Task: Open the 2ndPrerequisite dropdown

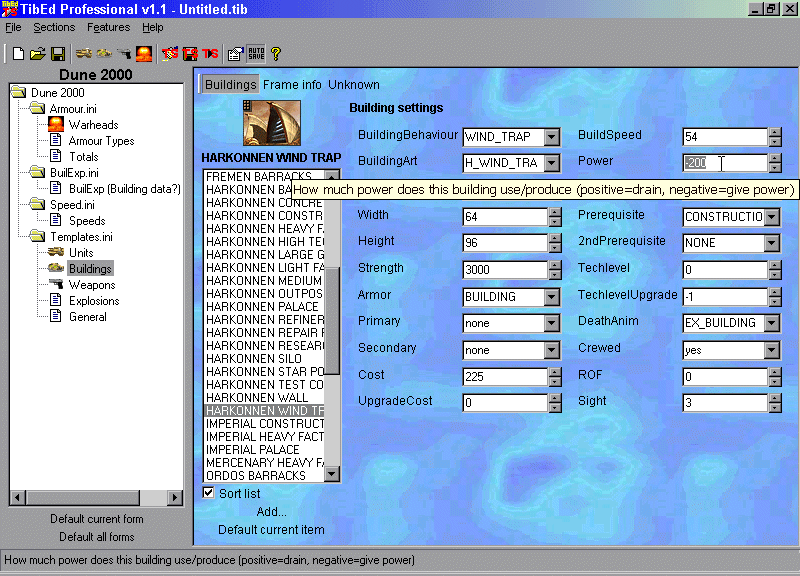Action: click(x=772, y=243)
